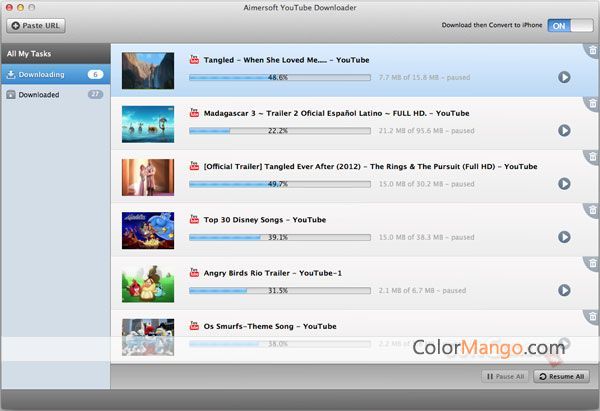This screenshot has width=600, height=411.
Task: Click the 39.1% progress bar for Disney Songs
Action: point(280,237)
